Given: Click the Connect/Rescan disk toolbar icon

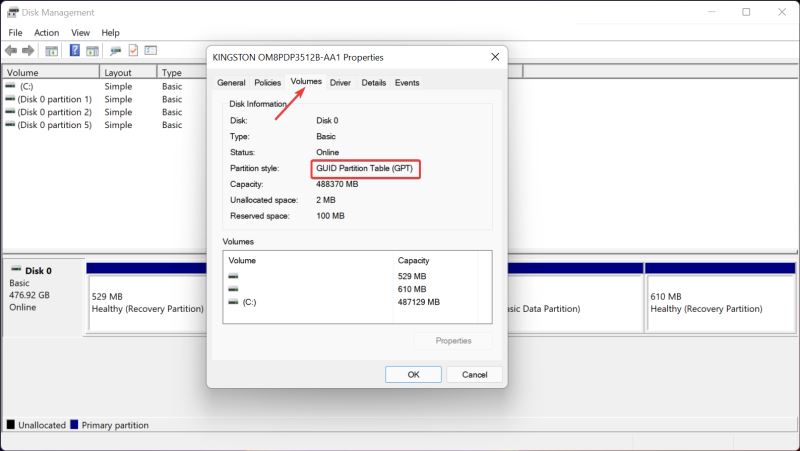Looking at the screenshot, I should tap(116, 51).
